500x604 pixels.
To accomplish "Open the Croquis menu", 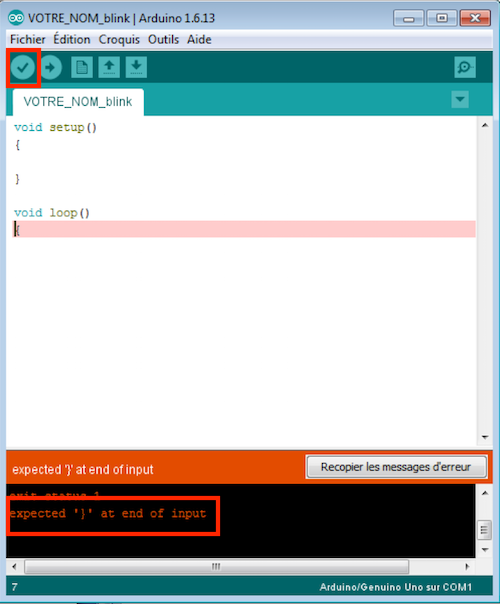I will click(x=119, y=39).
